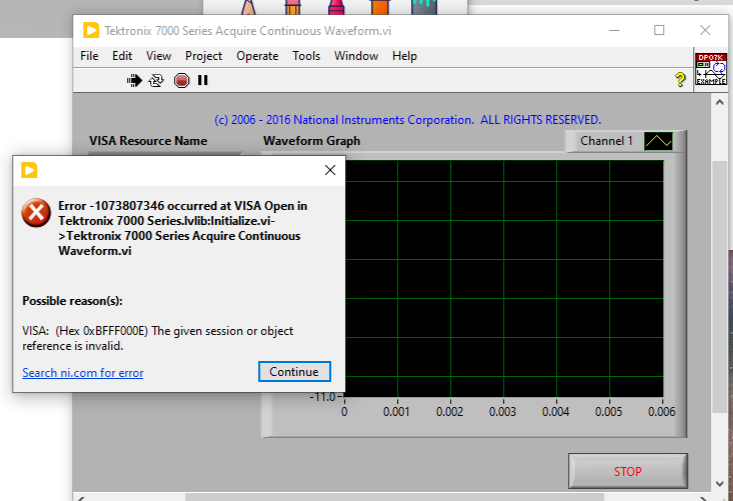Click the Continue button in error dialog
Screen dimensions: 733x501
click(x=294, y=372)
